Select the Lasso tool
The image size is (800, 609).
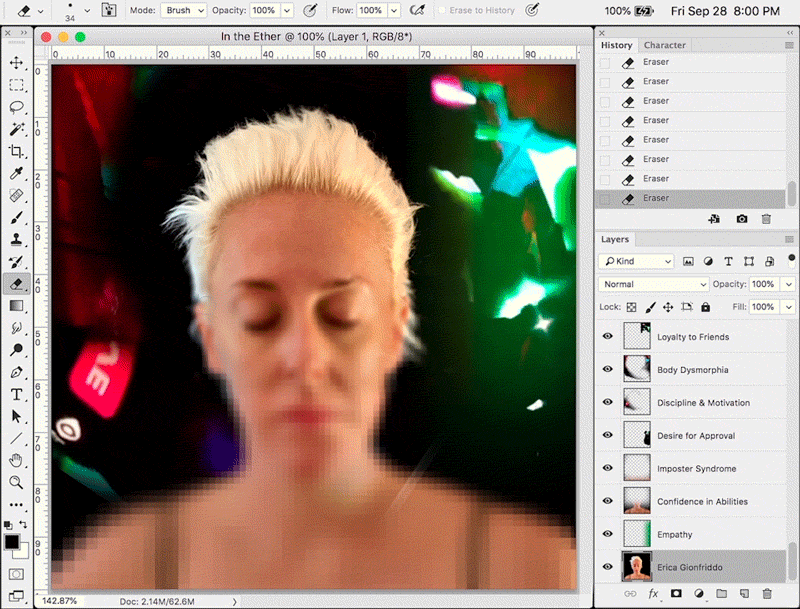pyautogui.click(x=16, y=107)
